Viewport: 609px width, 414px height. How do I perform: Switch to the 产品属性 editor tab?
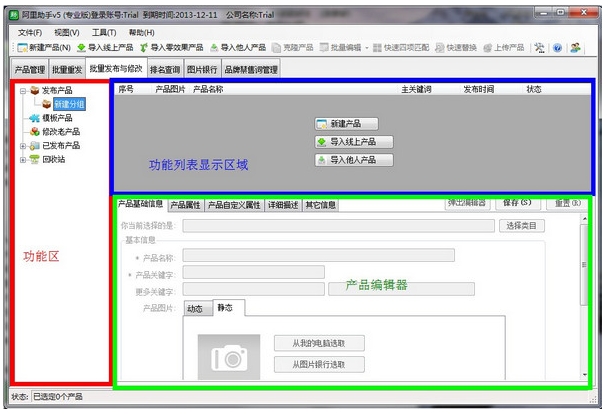(x=185, y=205)
